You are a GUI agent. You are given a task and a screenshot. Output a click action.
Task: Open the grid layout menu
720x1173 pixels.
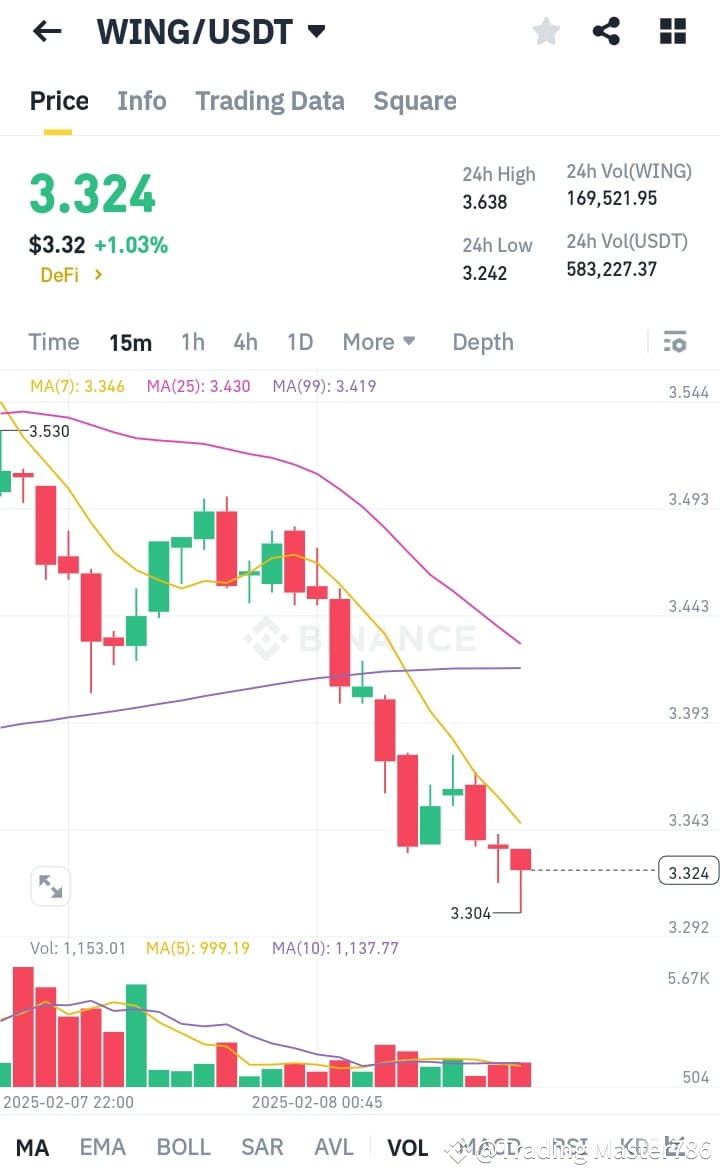coord(672,31)
